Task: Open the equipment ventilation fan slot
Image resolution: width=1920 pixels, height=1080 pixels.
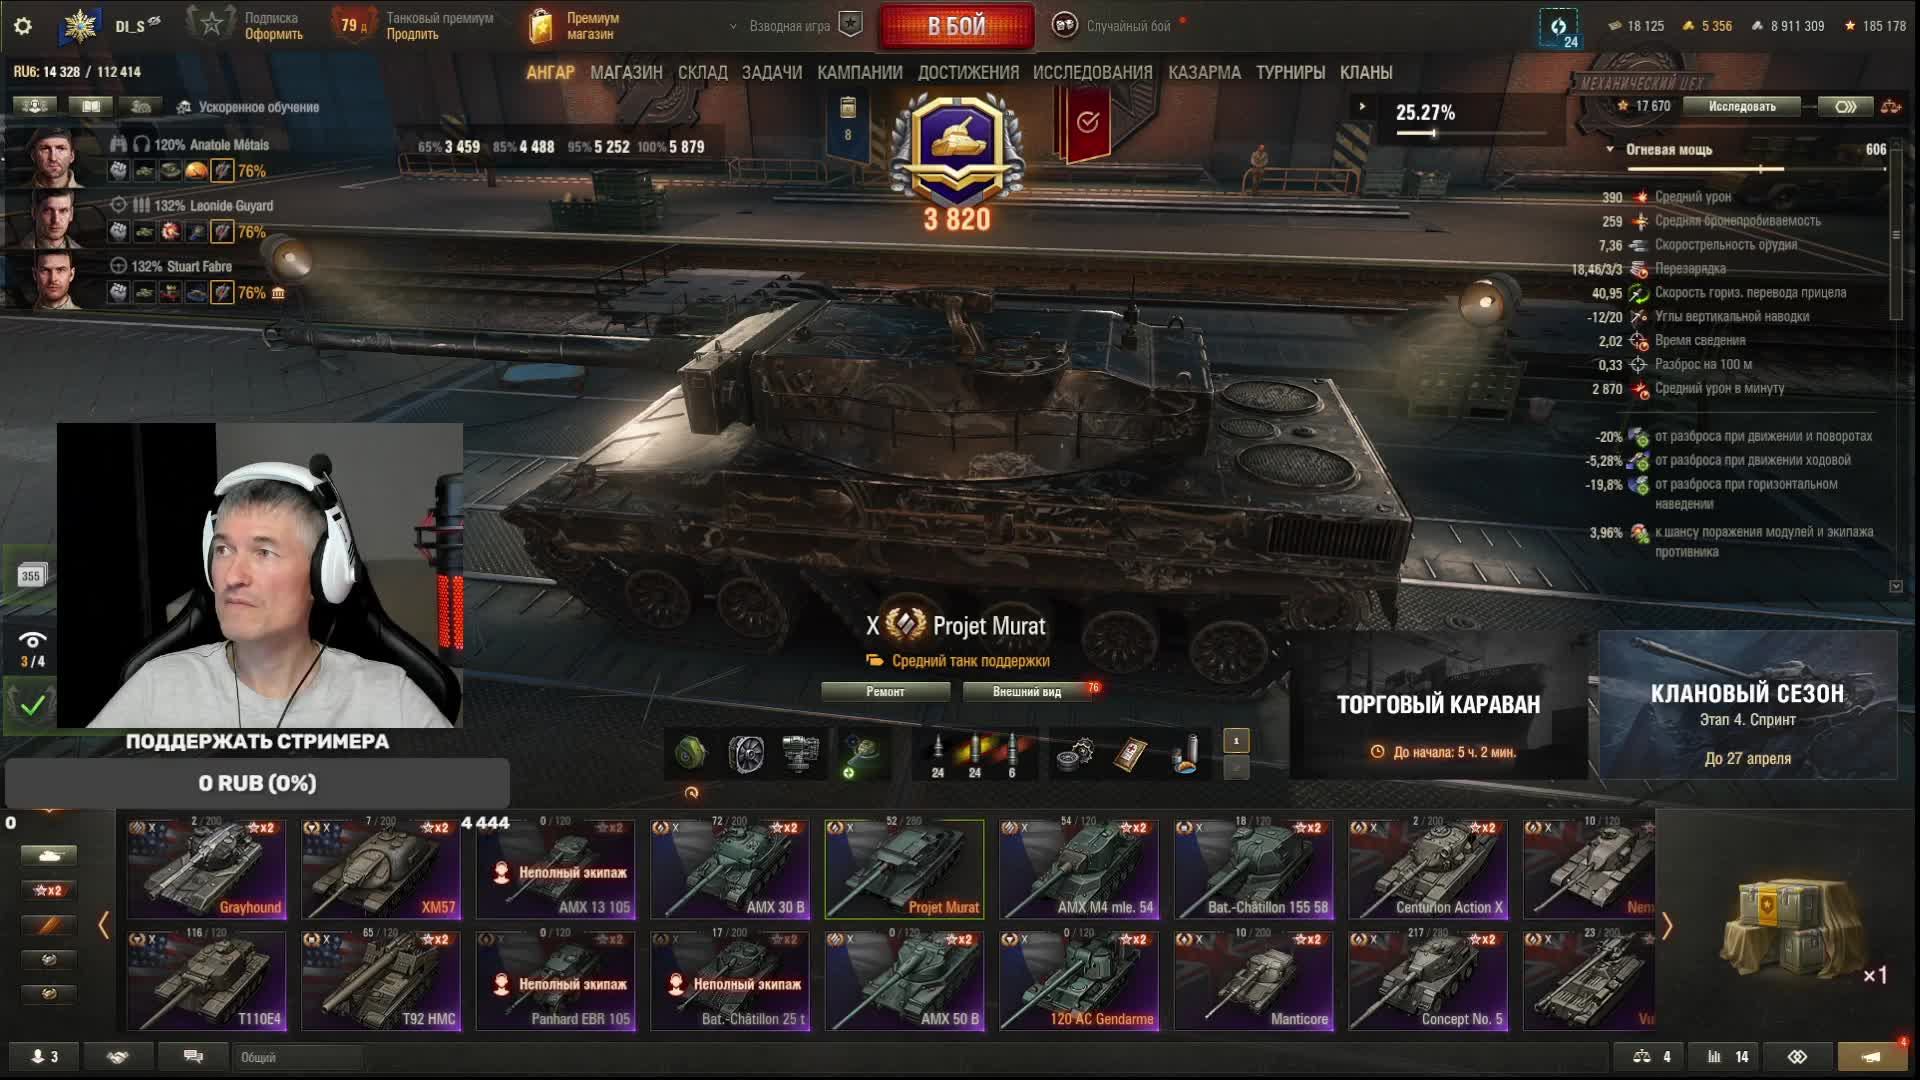Action: (746, 754)
